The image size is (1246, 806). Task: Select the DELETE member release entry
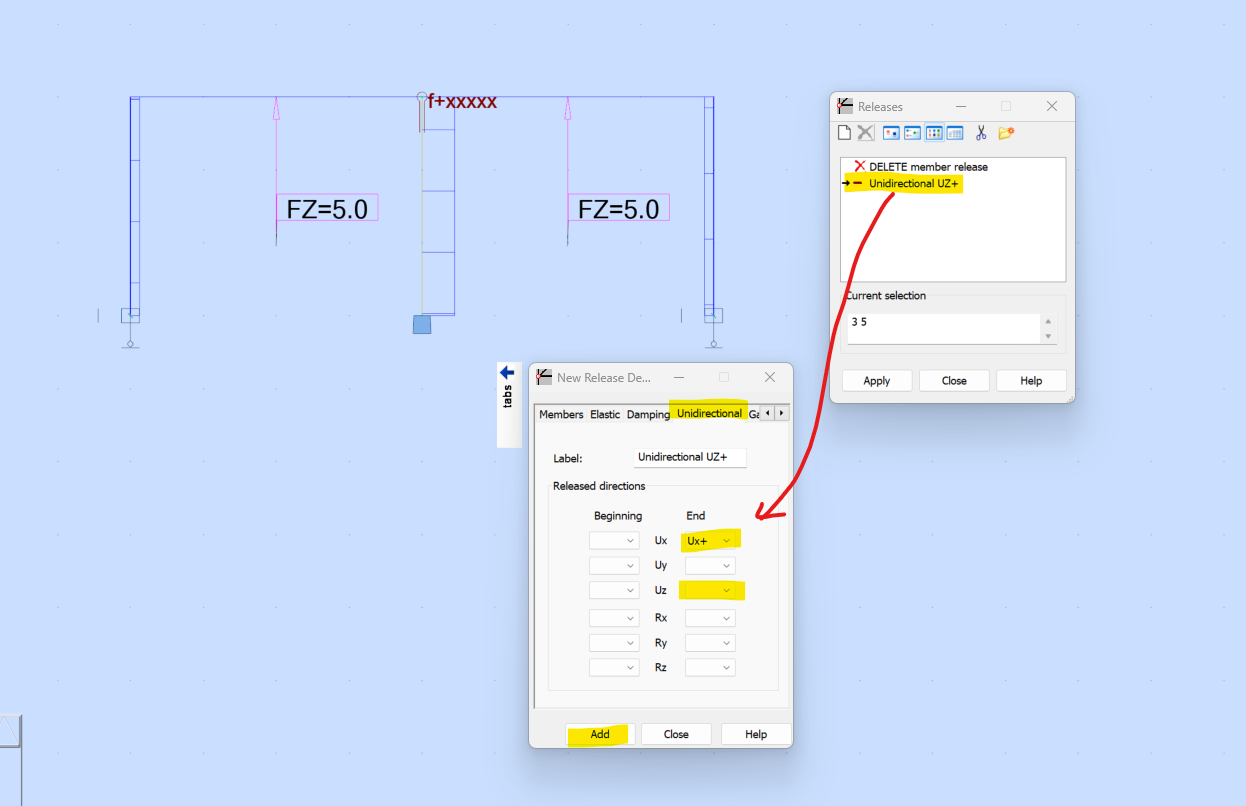coord(928,167)
